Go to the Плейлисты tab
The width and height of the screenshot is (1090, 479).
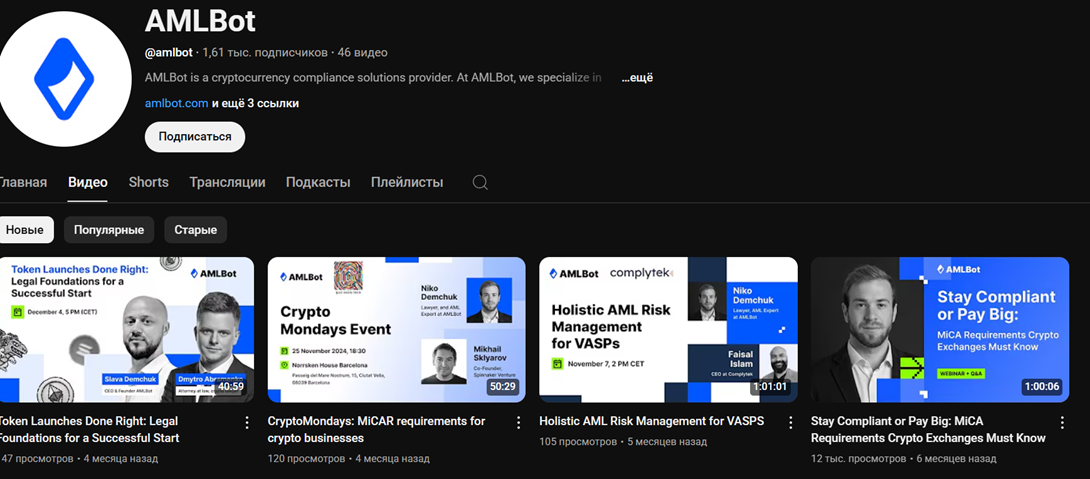click(x=407, y=182)
